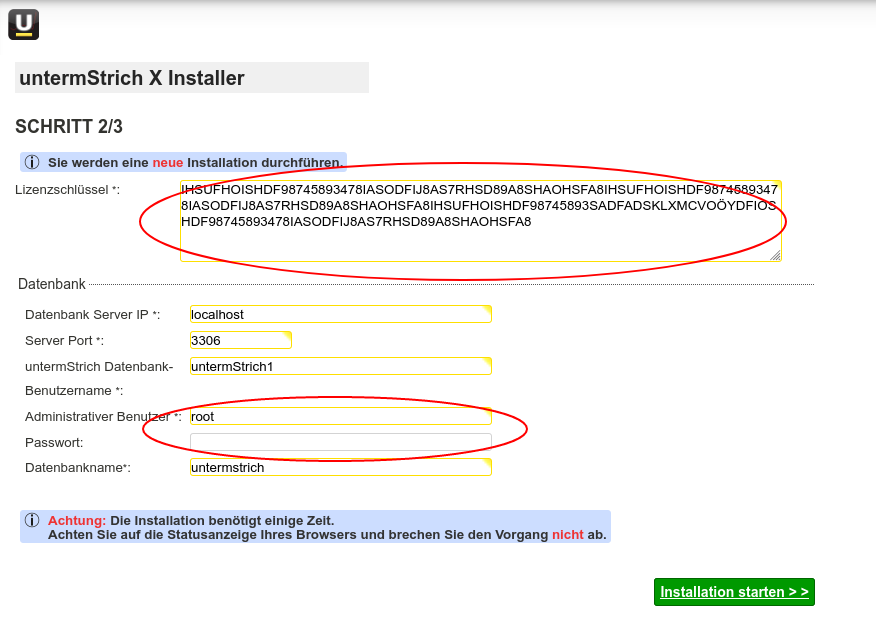Click into the empty Passwort field
876x637 pixels.
340,442
